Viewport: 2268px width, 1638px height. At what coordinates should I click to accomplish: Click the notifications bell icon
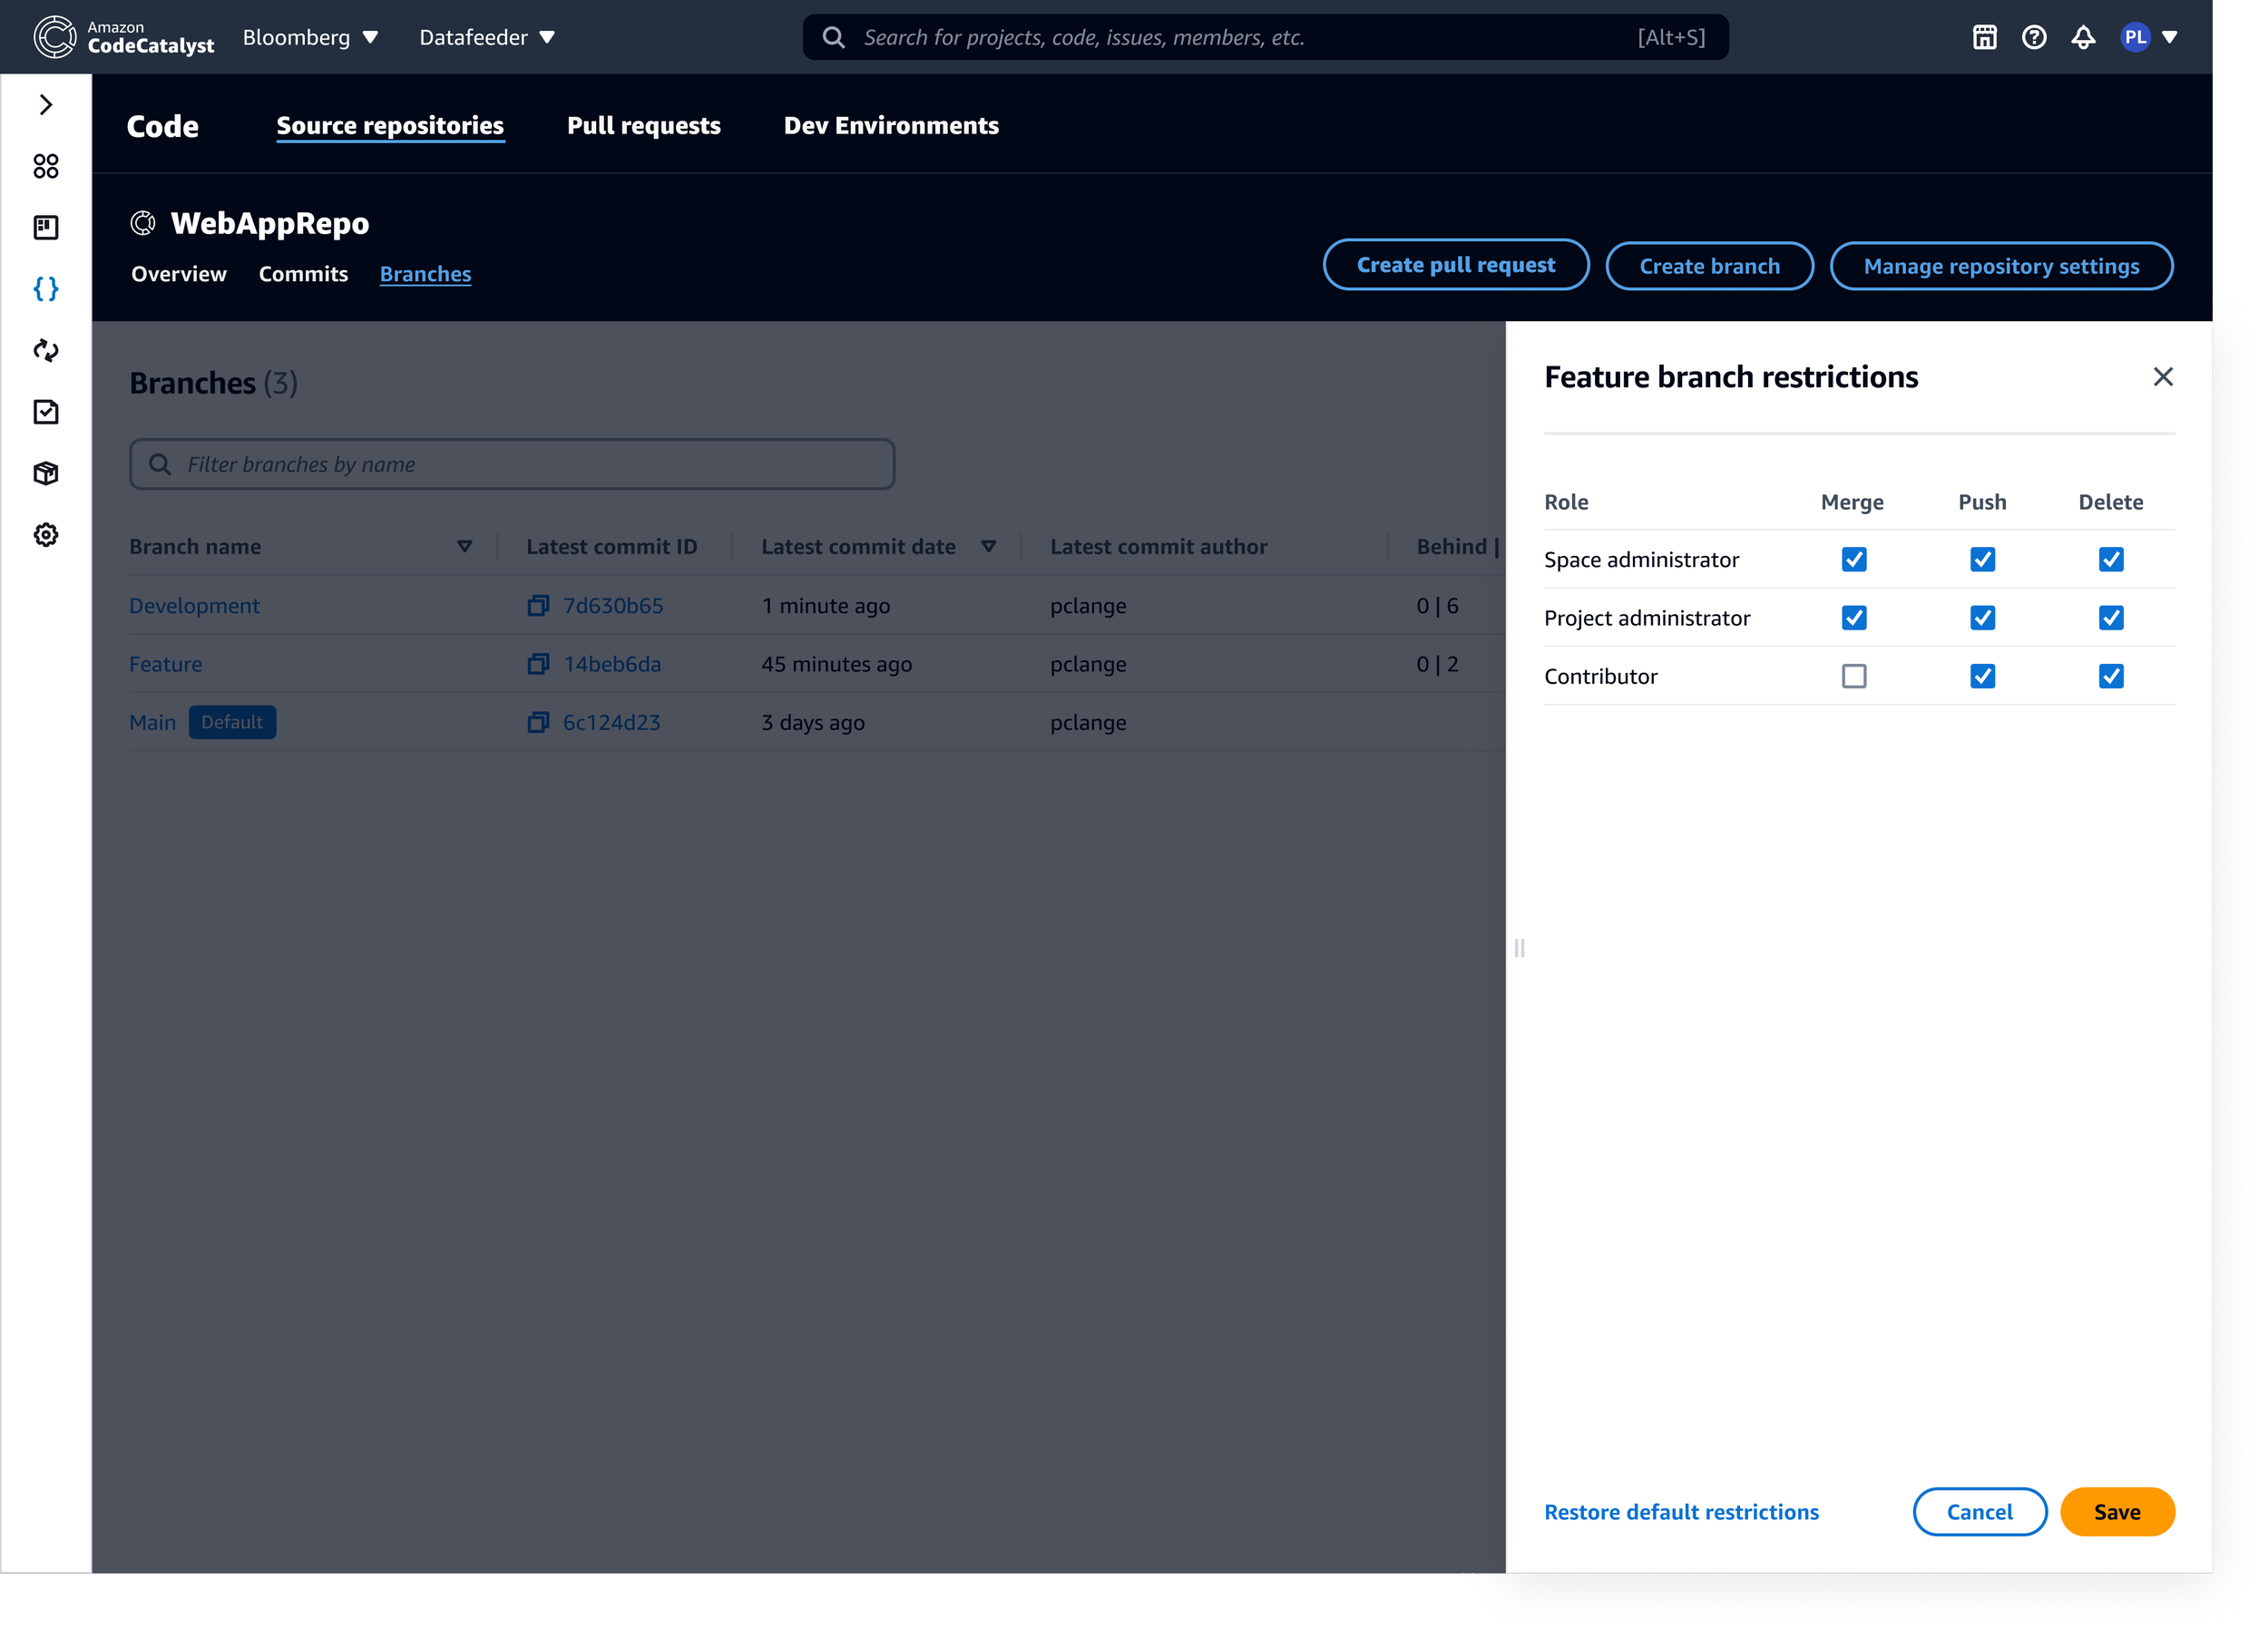(2083, 38)
